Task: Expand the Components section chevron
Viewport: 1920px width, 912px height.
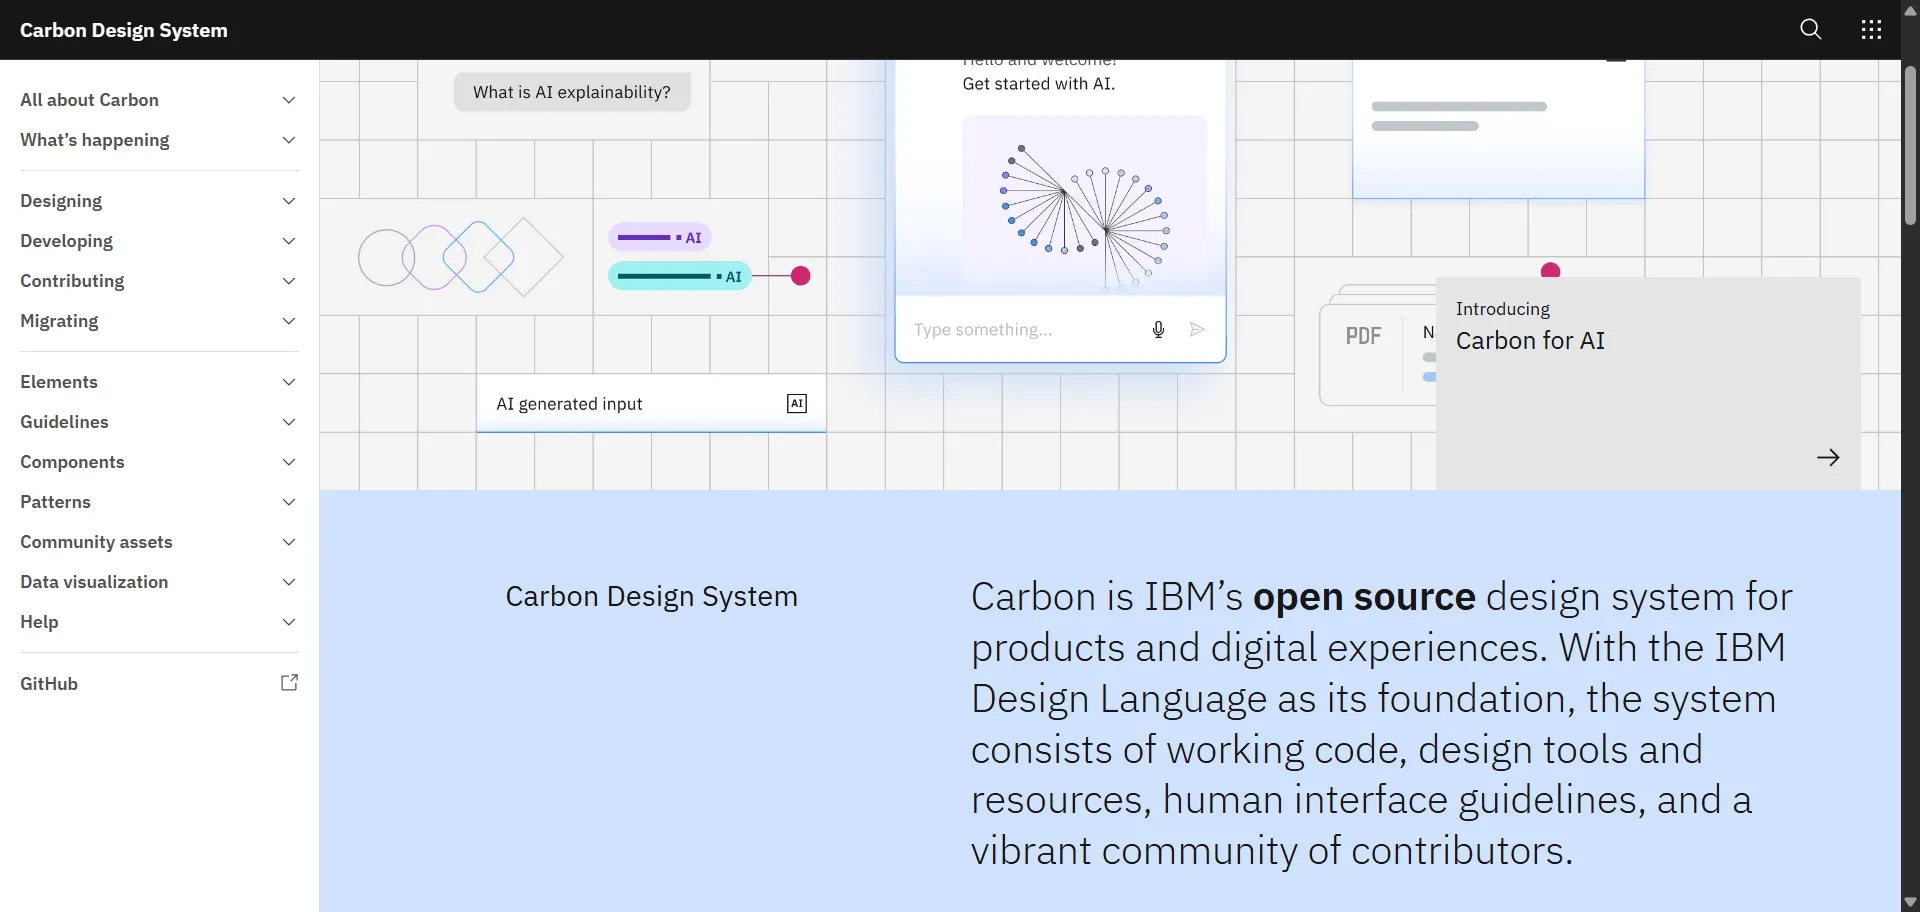Action: (x=289, y=462)
